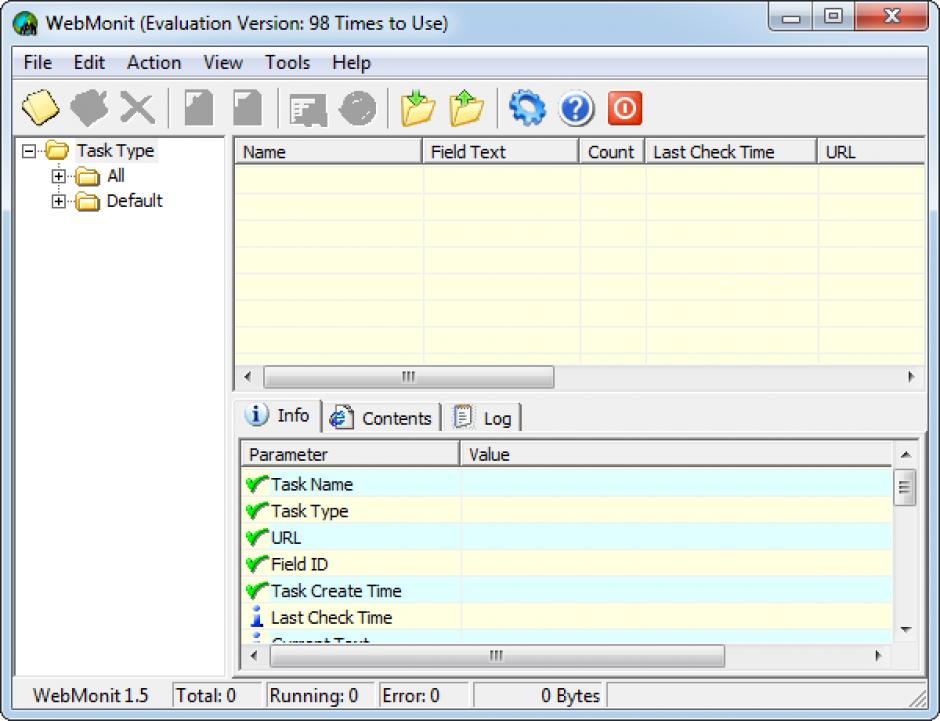Select the Task Type root label
Screen dimensions: 940x721
pyautogui.click(x=115, y=150)
